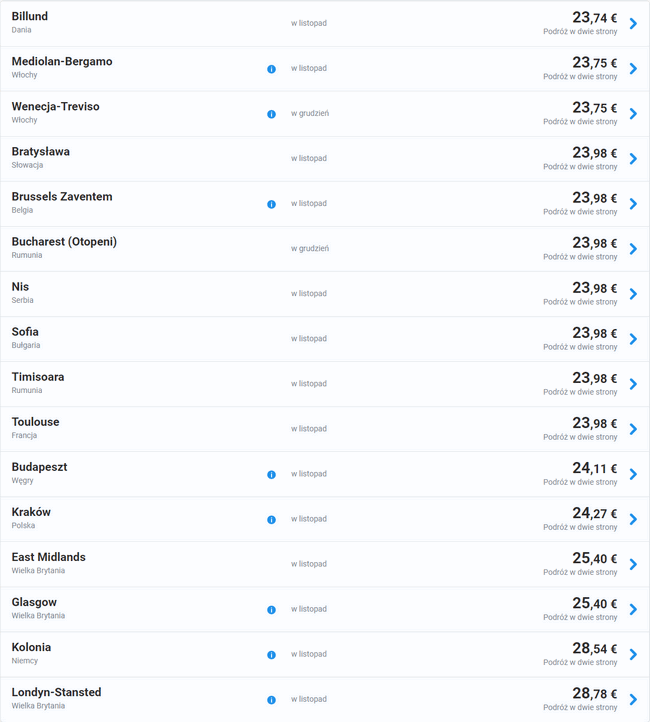This screenshot has height=722, width=650.
Task: Expand the Billund row chevron arrow
Action: tap(633, 24)
